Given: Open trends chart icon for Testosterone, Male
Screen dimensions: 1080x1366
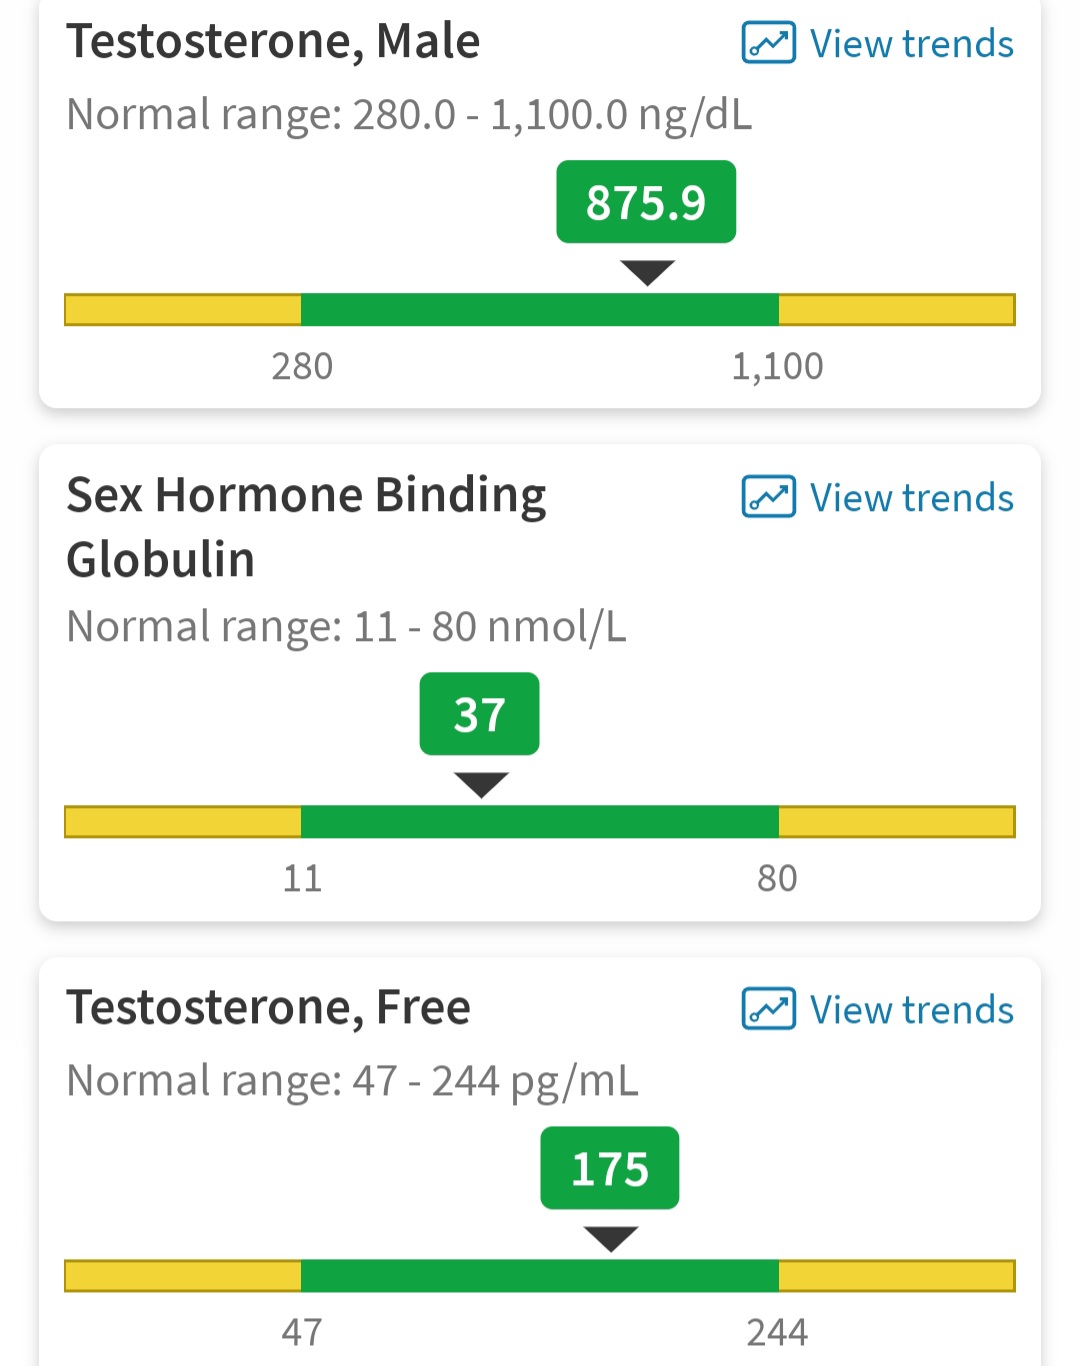Looking at the screenshot, I should (x=768, y=43).
